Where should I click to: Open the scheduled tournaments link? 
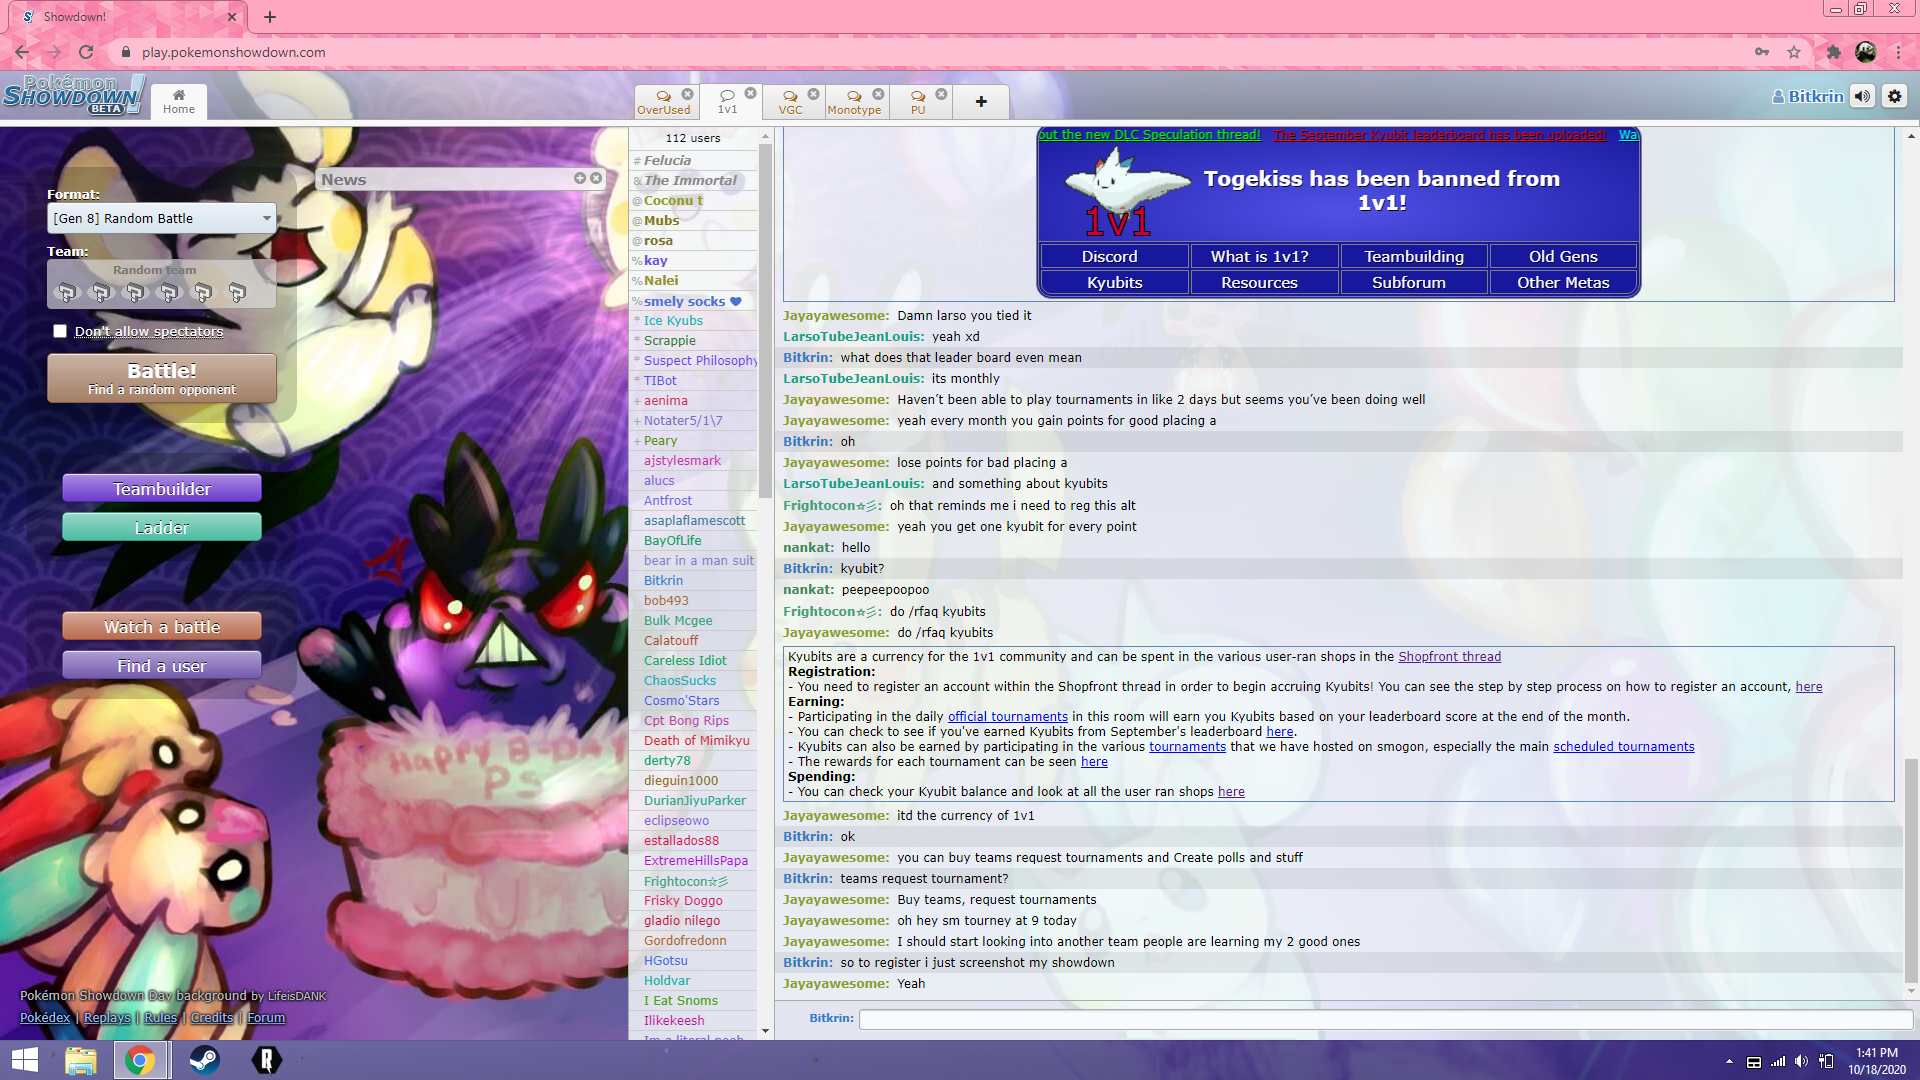pos(1623,747)
